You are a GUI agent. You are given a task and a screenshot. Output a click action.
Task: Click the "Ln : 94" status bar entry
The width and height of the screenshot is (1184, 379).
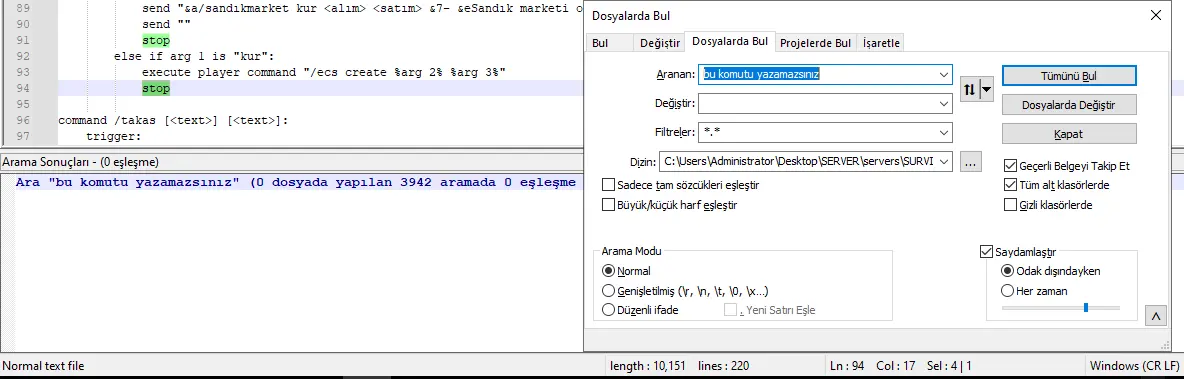[846, 366]
